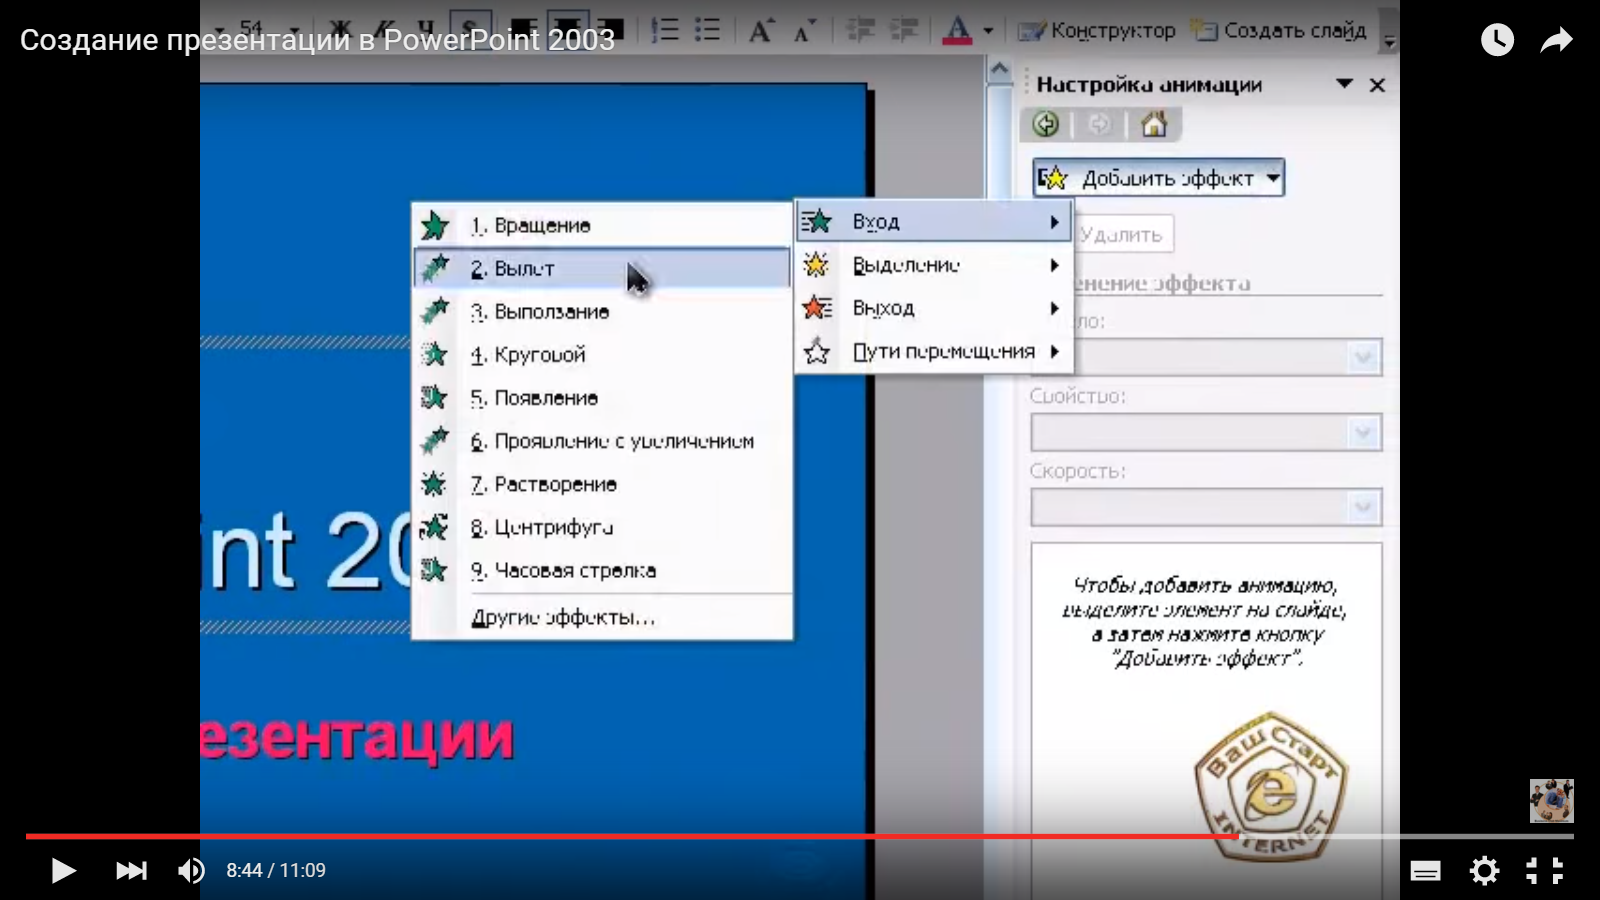The width and height of the screenshot is (1600, 900).
Task: Click the decrease indent icon
Action: 860,30
